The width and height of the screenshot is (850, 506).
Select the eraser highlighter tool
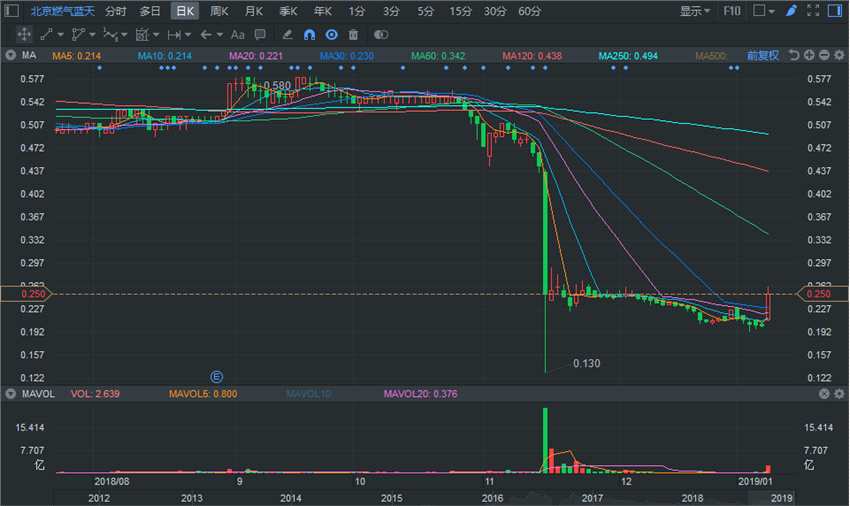pos(287,35)
